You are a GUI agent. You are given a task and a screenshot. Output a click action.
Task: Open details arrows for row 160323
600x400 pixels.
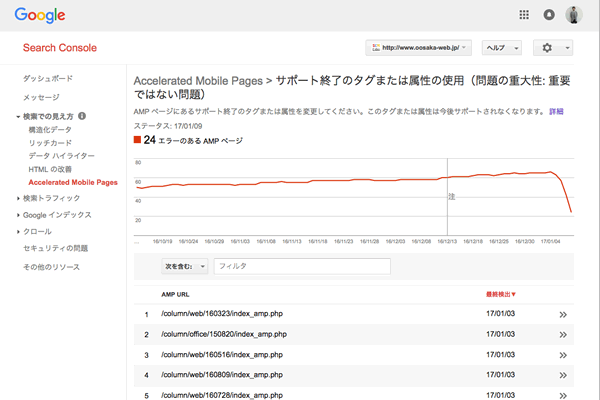point(562,315)
